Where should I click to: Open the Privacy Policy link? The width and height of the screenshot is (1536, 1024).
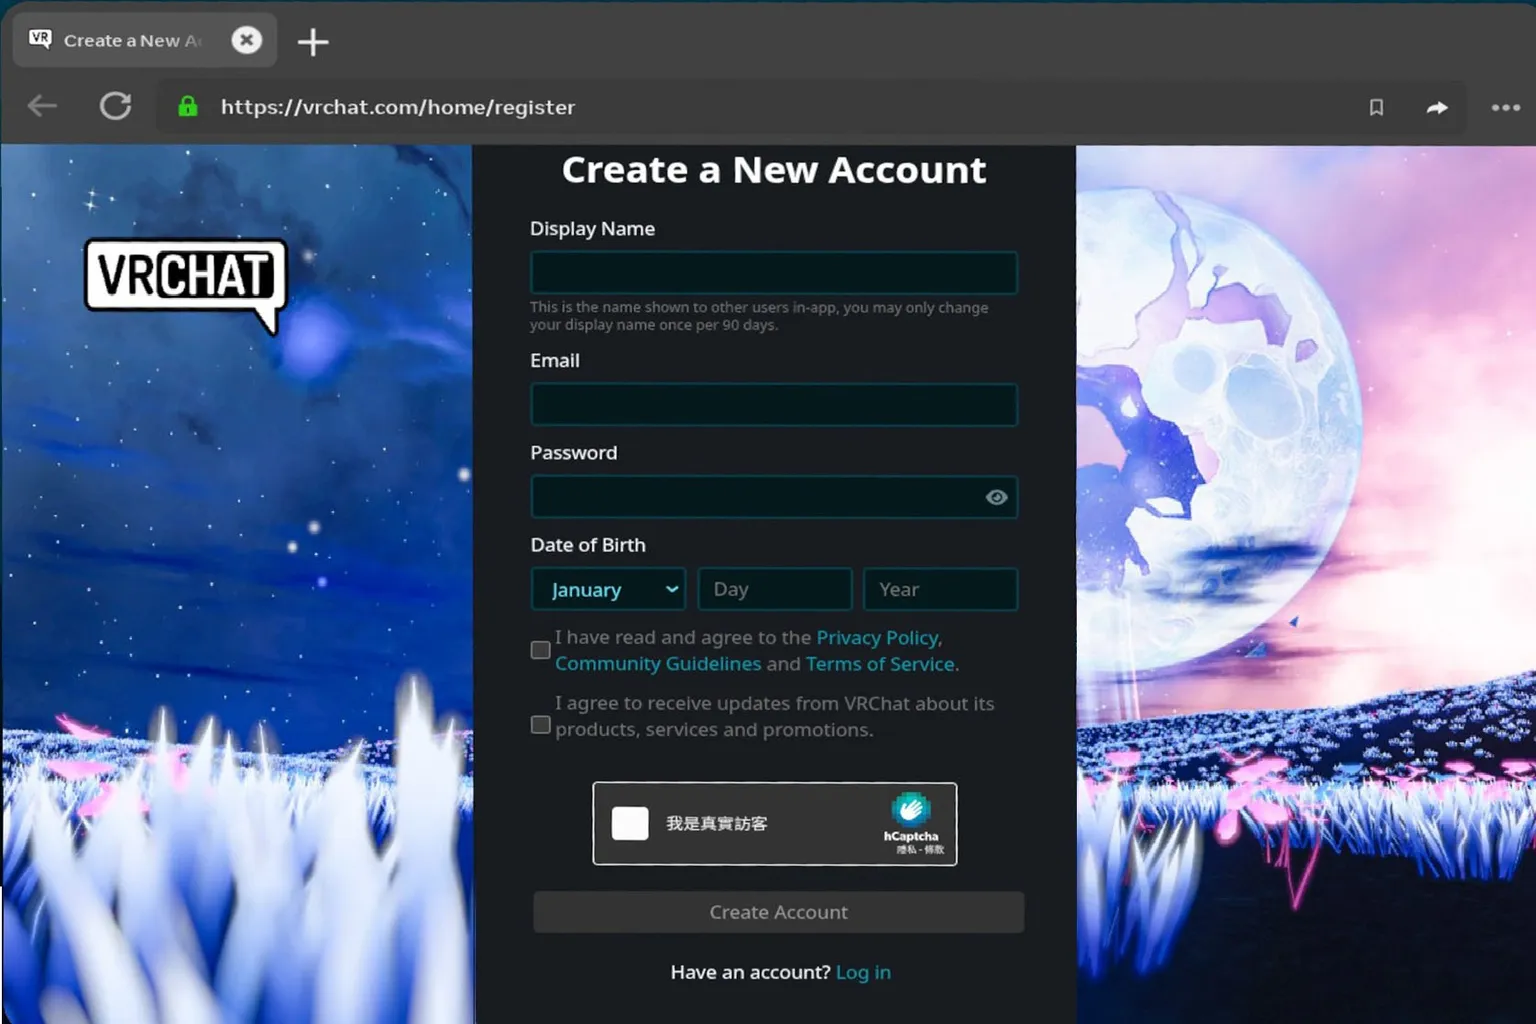click(x=877, y=637)
